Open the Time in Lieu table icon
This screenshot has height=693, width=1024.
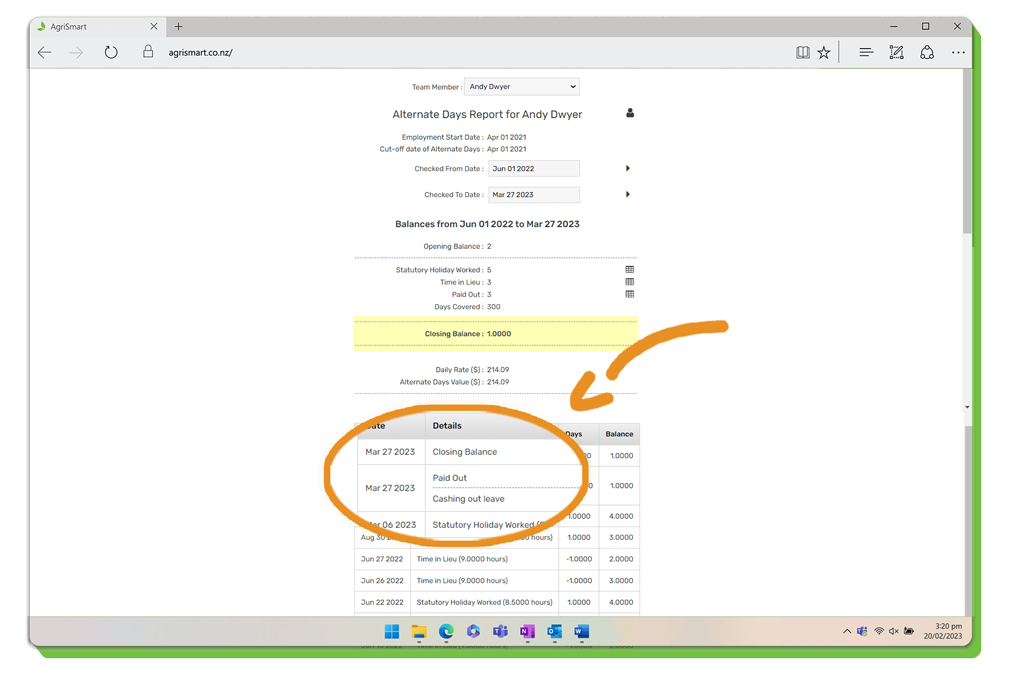pos(629,282)
